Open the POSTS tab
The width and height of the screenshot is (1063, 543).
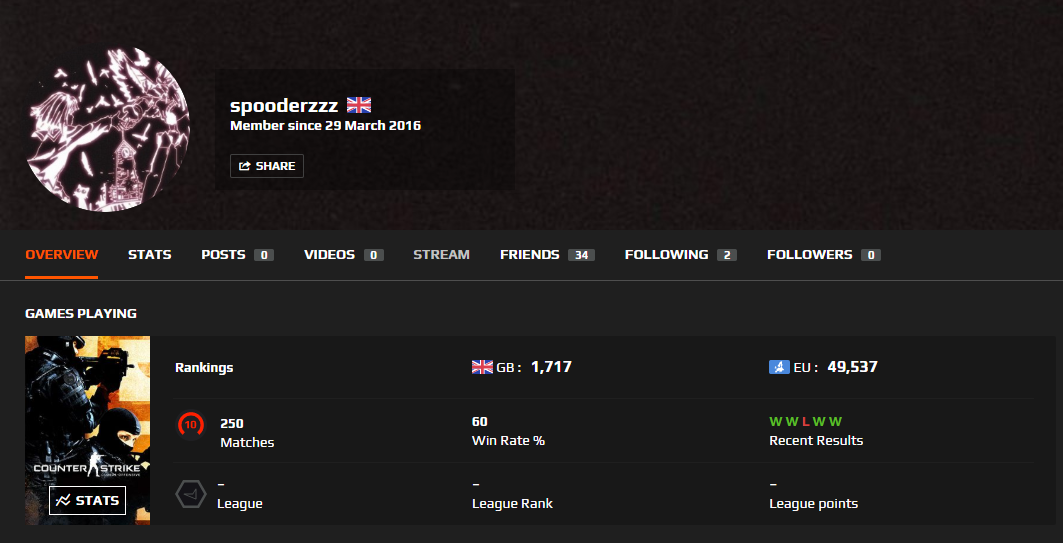click(237, 255)
